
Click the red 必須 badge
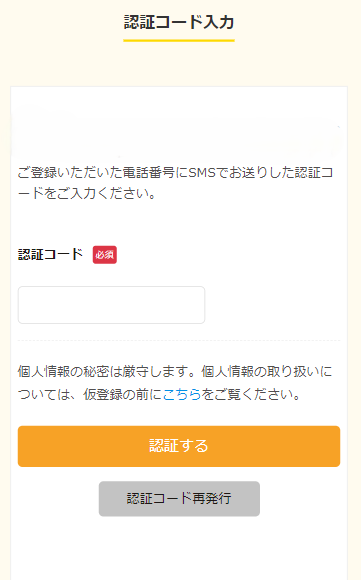pos(105,255)
